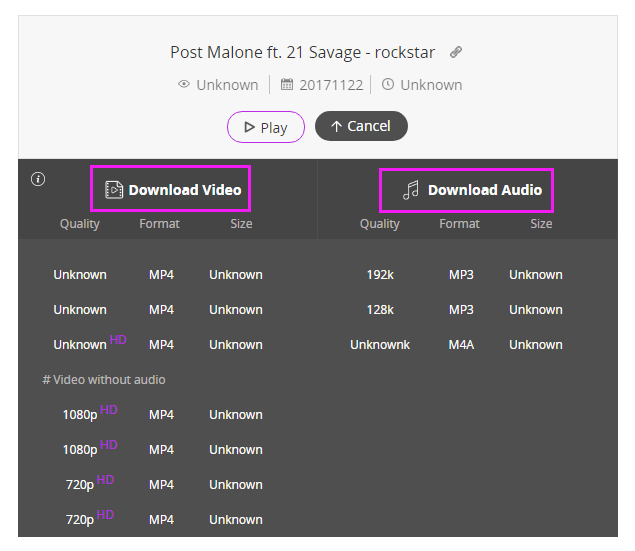Open the Download Audio section
Viewport: 635px width, 551px height.
pyautogui.click(x=467, y=190)
